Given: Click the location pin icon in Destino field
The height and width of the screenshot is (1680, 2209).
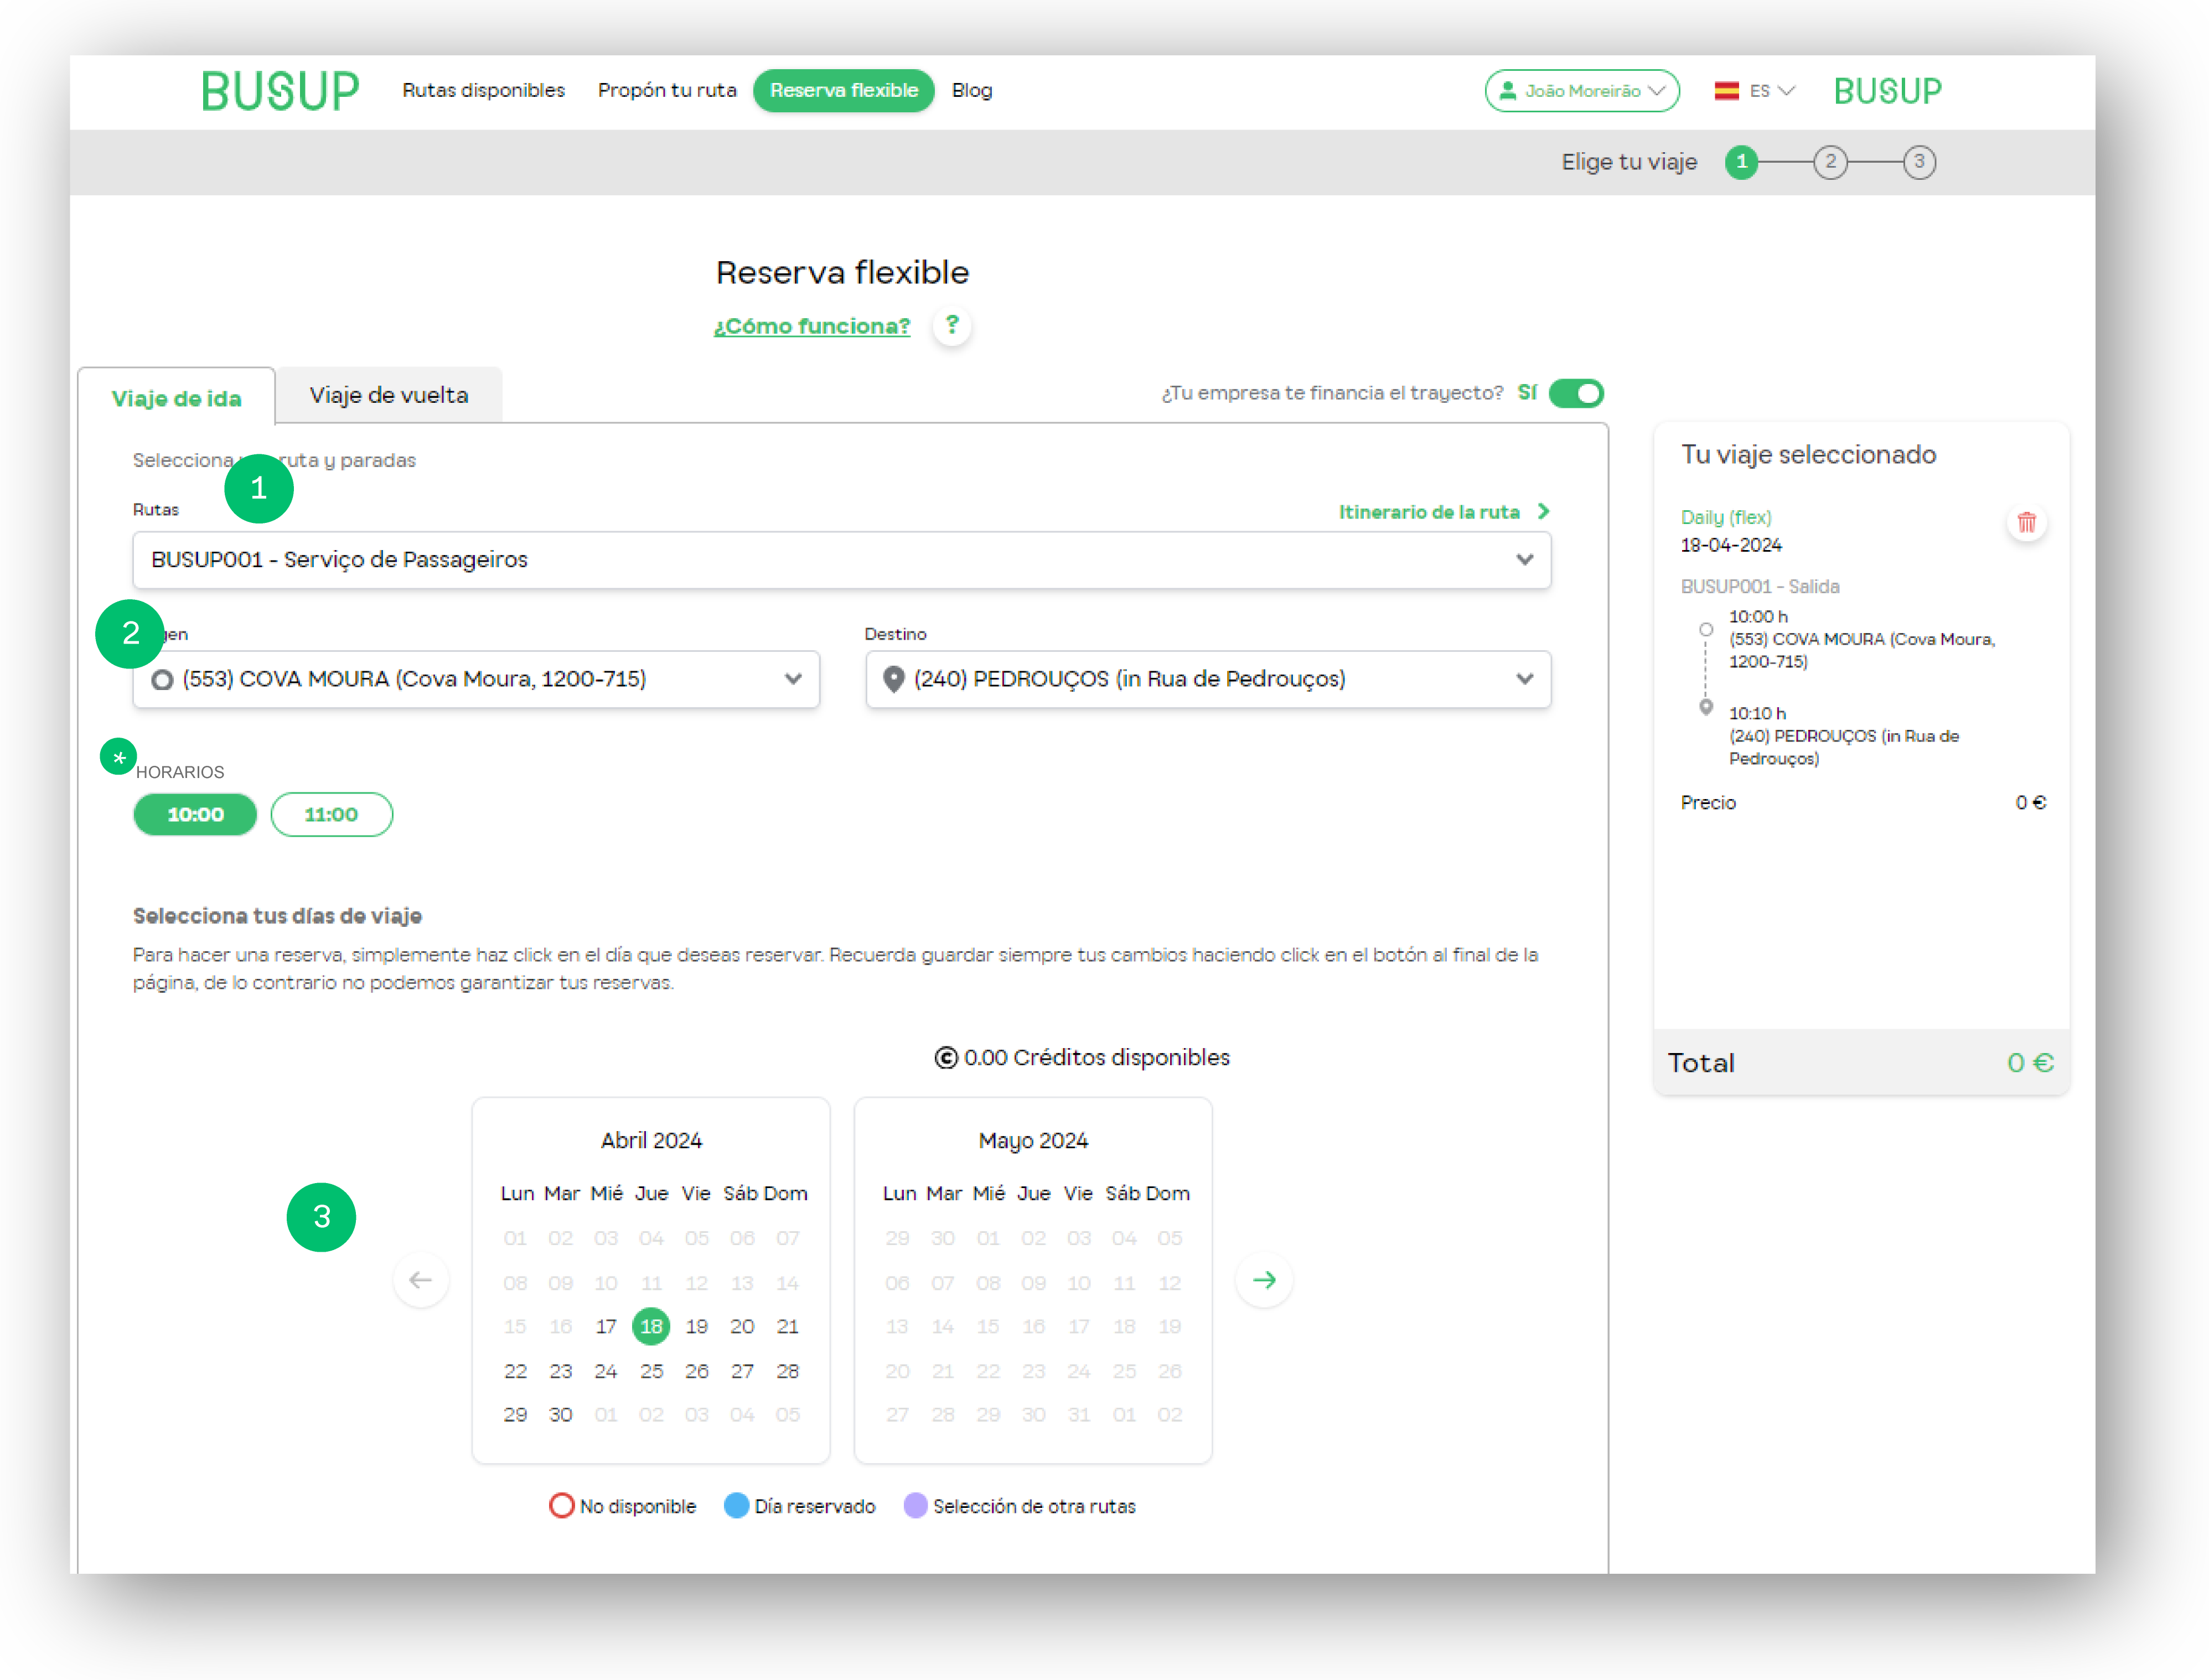Looking at the screenshot, I should pos(893,679).
